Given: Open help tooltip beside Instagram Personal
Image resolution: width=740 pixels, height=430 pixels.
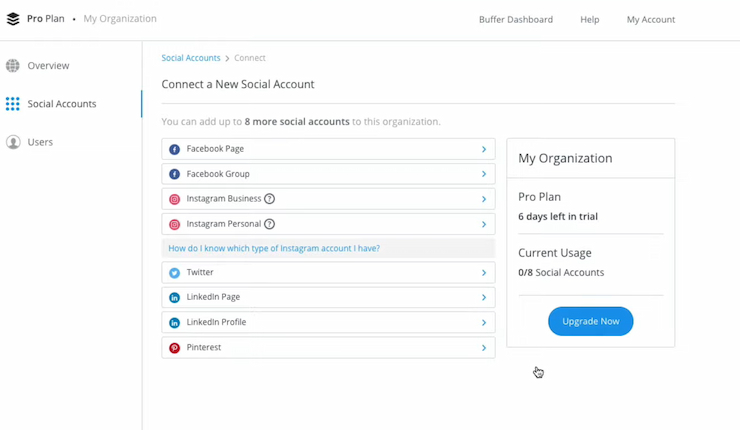Looking at the screenshot, I should coord(269,224).
